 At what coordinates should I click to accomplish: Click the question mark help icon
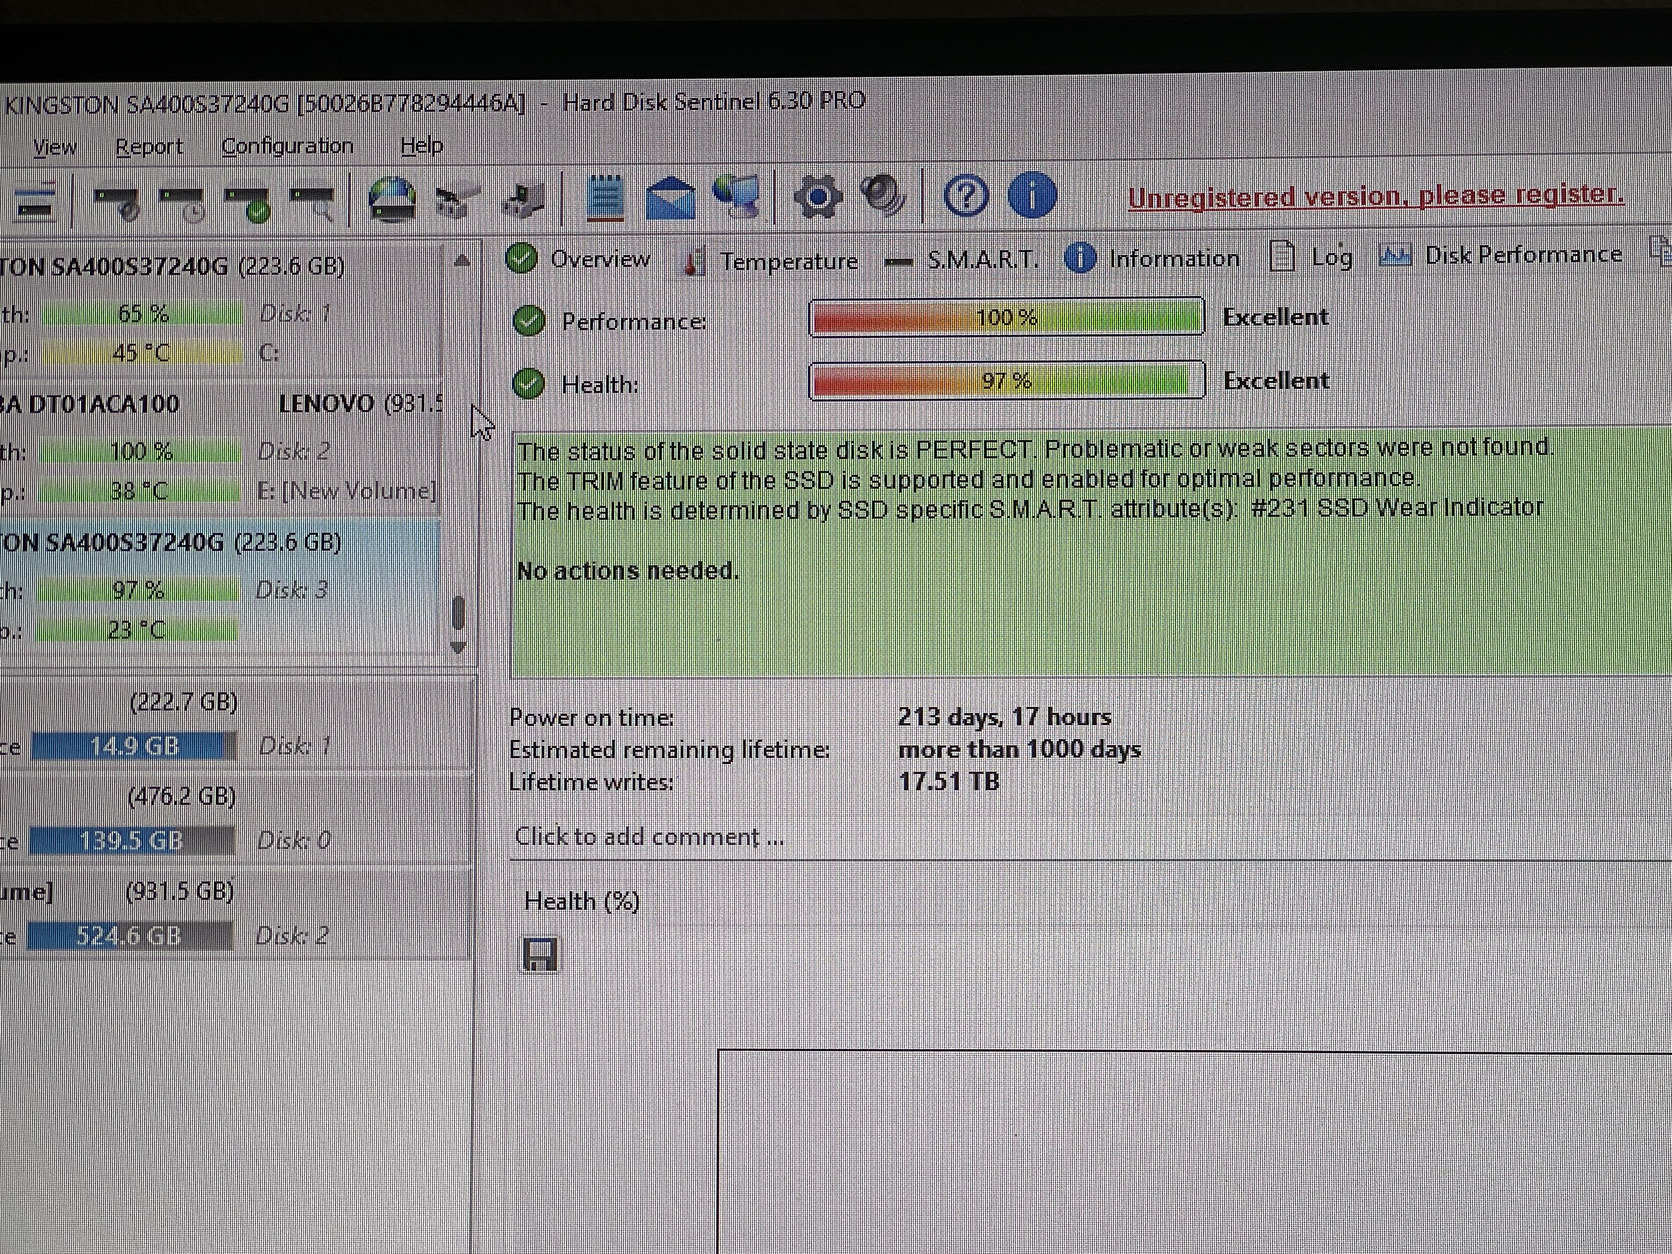[966, 195]
